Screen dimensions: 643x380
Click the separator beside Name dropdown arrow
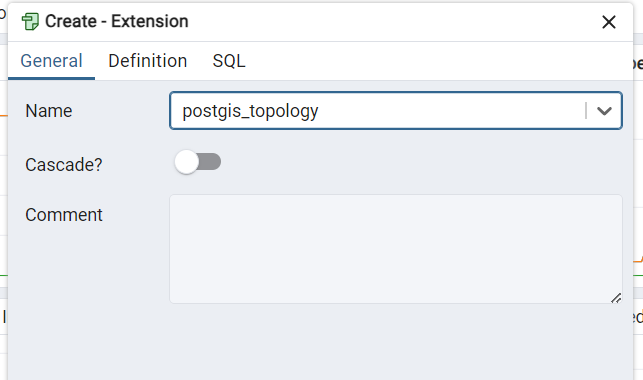586,111
